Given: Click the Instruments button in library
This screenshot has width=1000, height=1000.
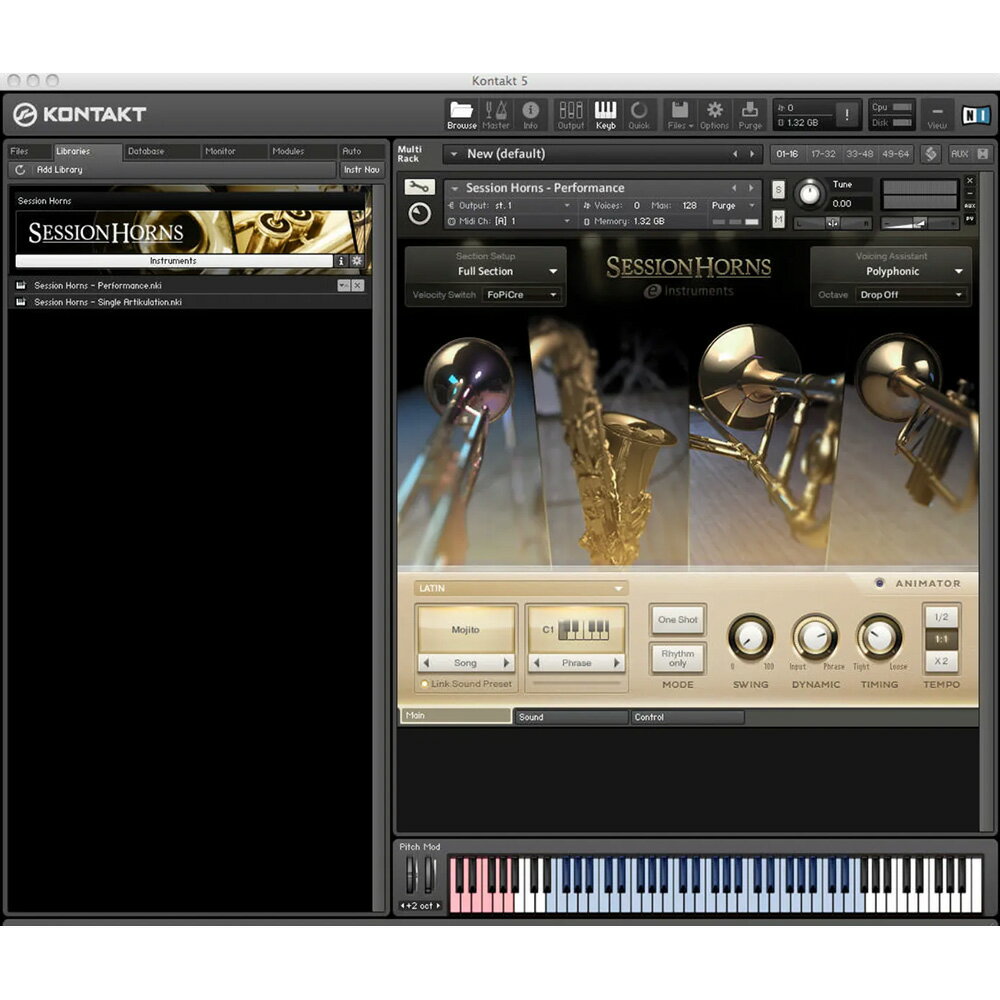Looking at the screenshot, I should (x=173, y=261).
